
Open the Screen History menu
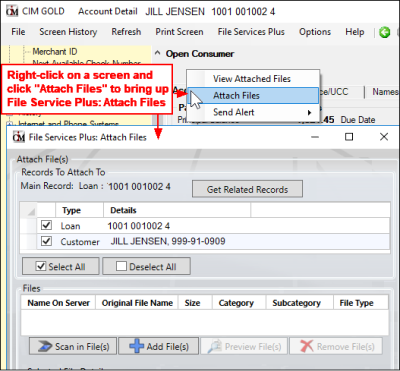click(x=68, y=32)
